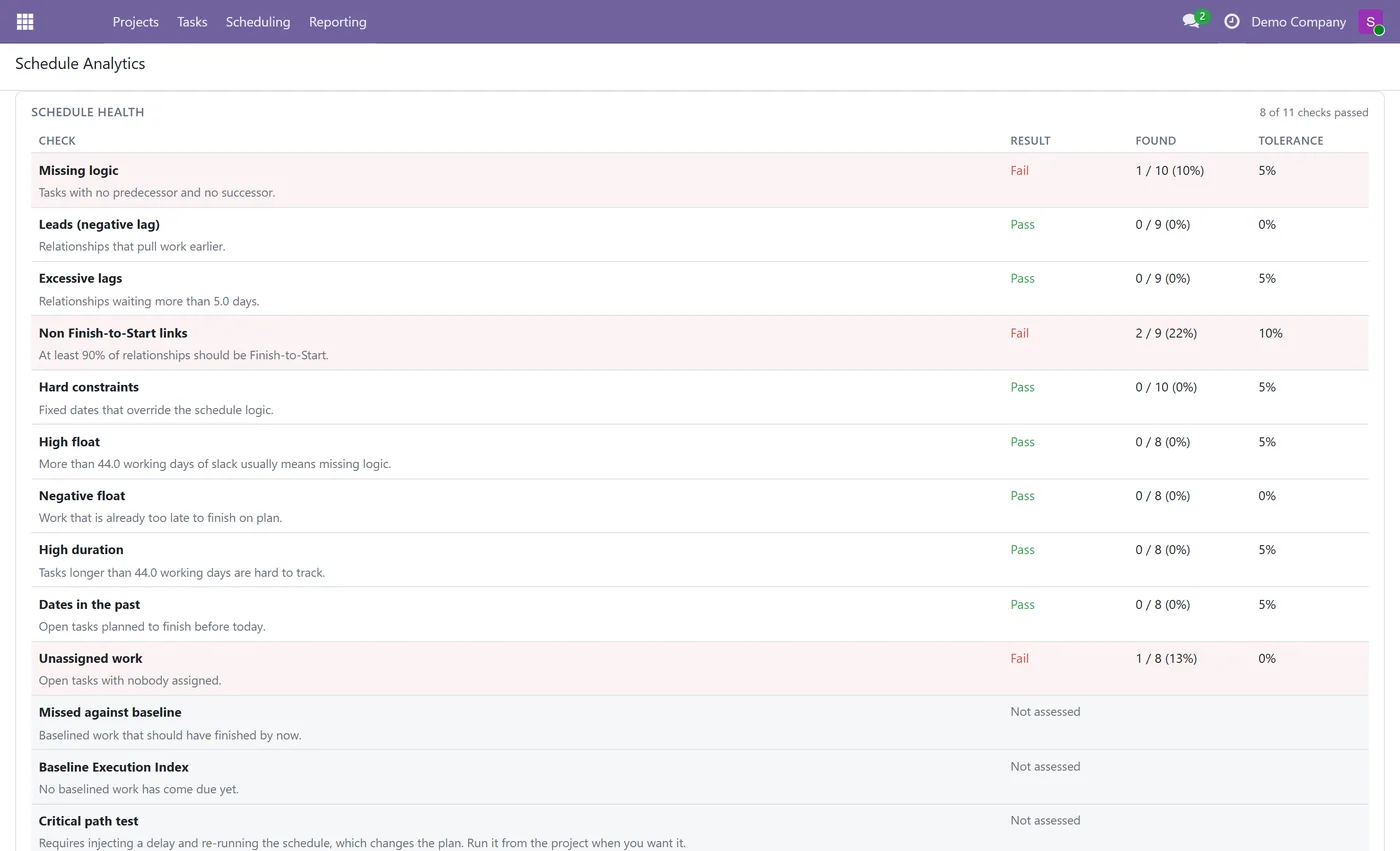
Task: Click the Pass result for Hard constraints
Action: 1022,388
